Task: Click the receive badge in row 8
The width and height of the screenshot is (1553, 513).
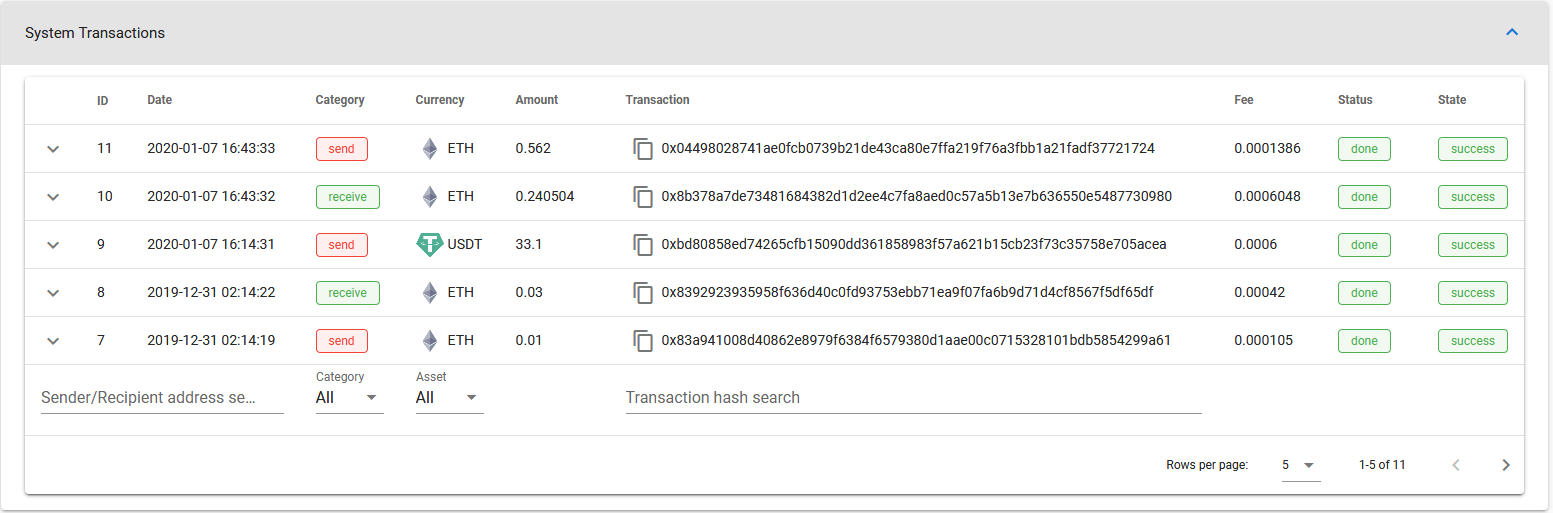Action: tap(348, 293)
